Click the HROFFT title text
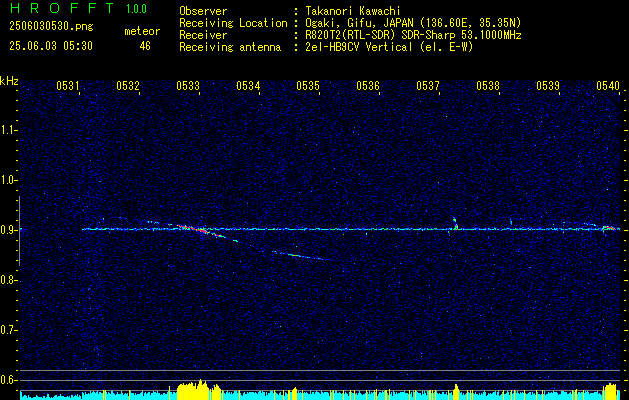This screenshot has width=629, height=400. point(61,8)
